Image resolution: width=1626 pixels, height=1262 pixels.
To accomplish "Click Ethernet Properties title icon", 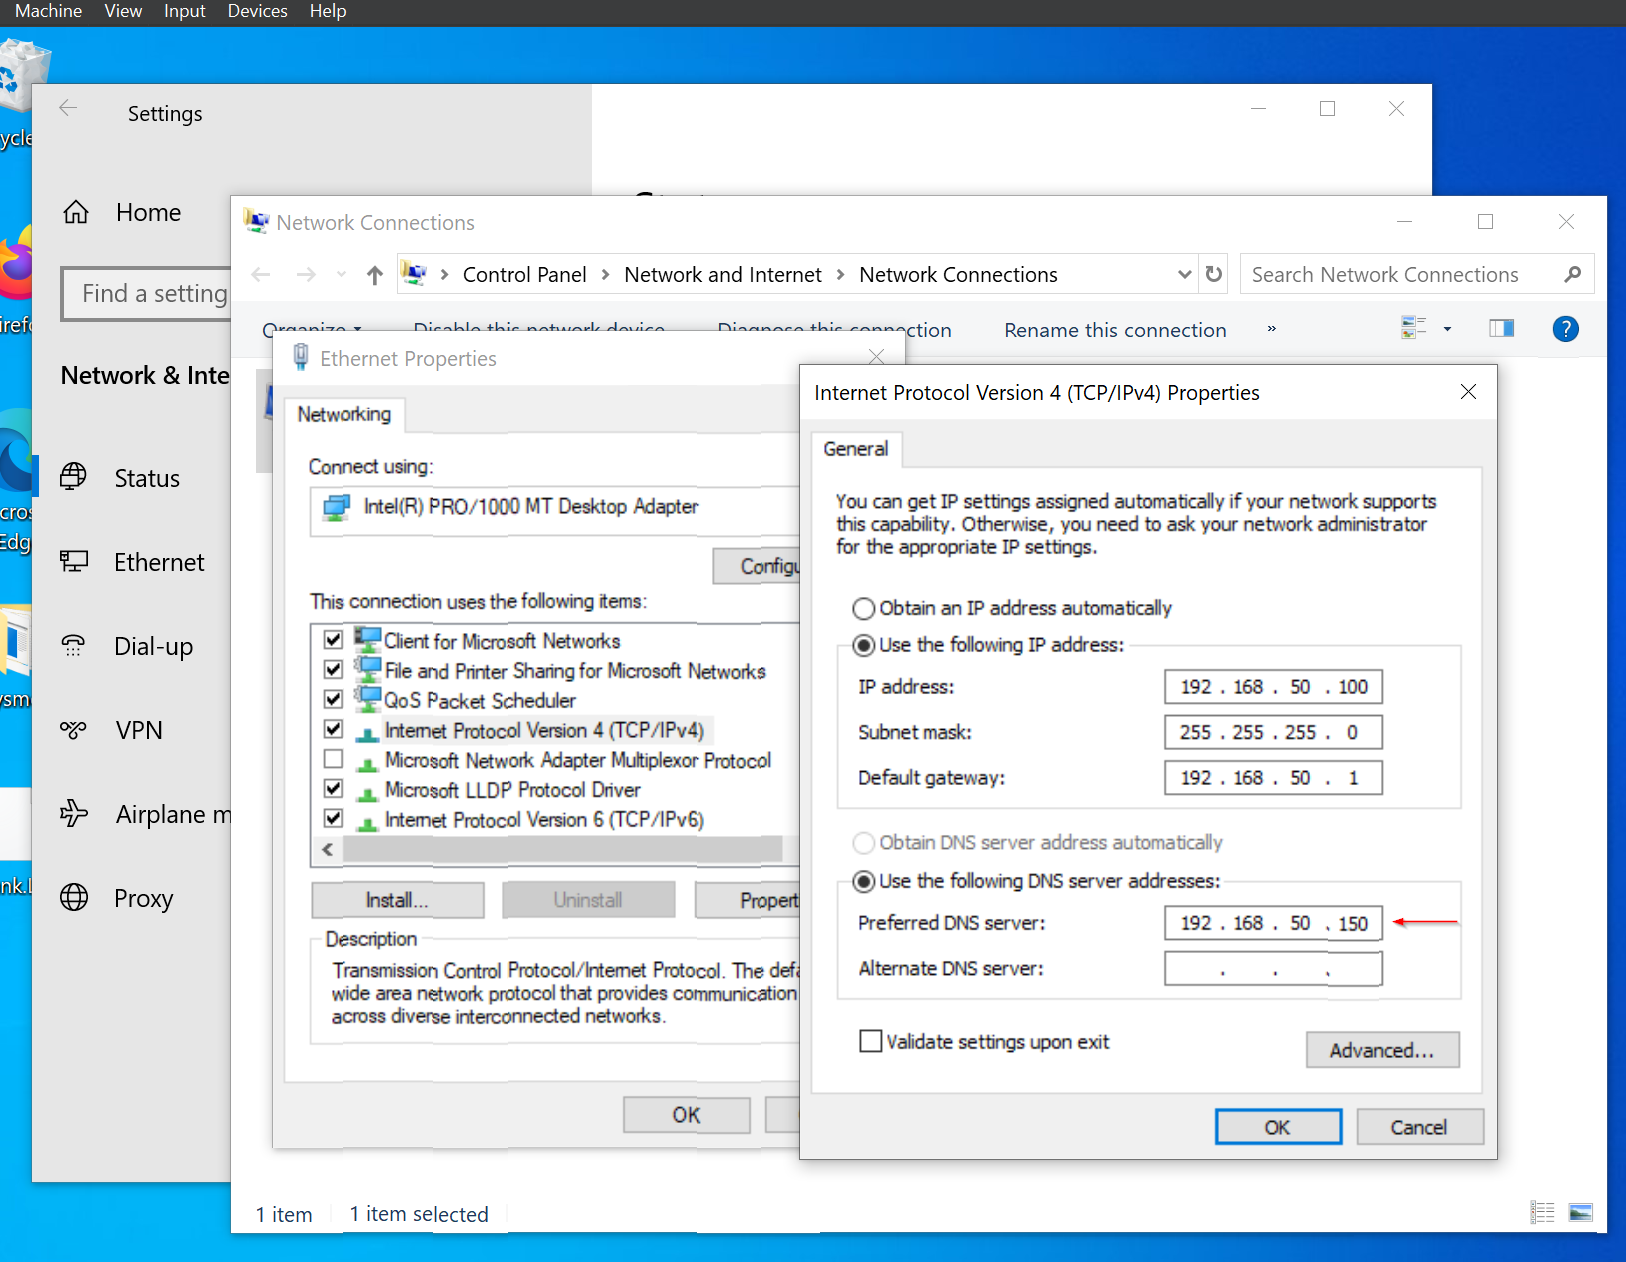I will point(300,357).
